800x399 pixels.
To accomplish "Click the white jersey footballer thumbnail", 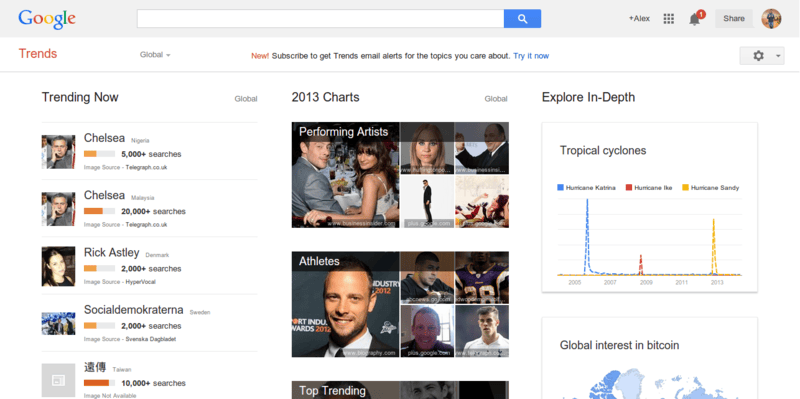I will point(482,331).
